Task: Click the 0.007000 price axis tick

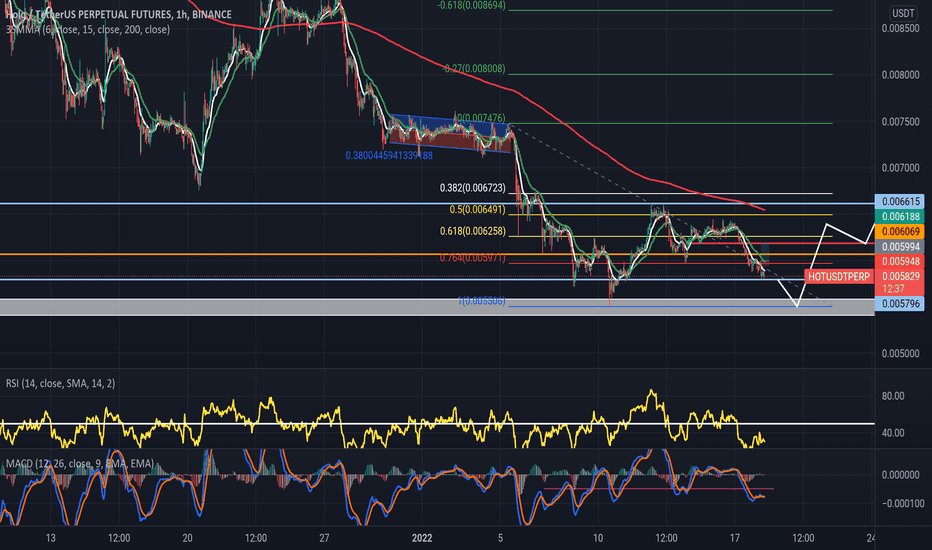Action: (900, 168)
